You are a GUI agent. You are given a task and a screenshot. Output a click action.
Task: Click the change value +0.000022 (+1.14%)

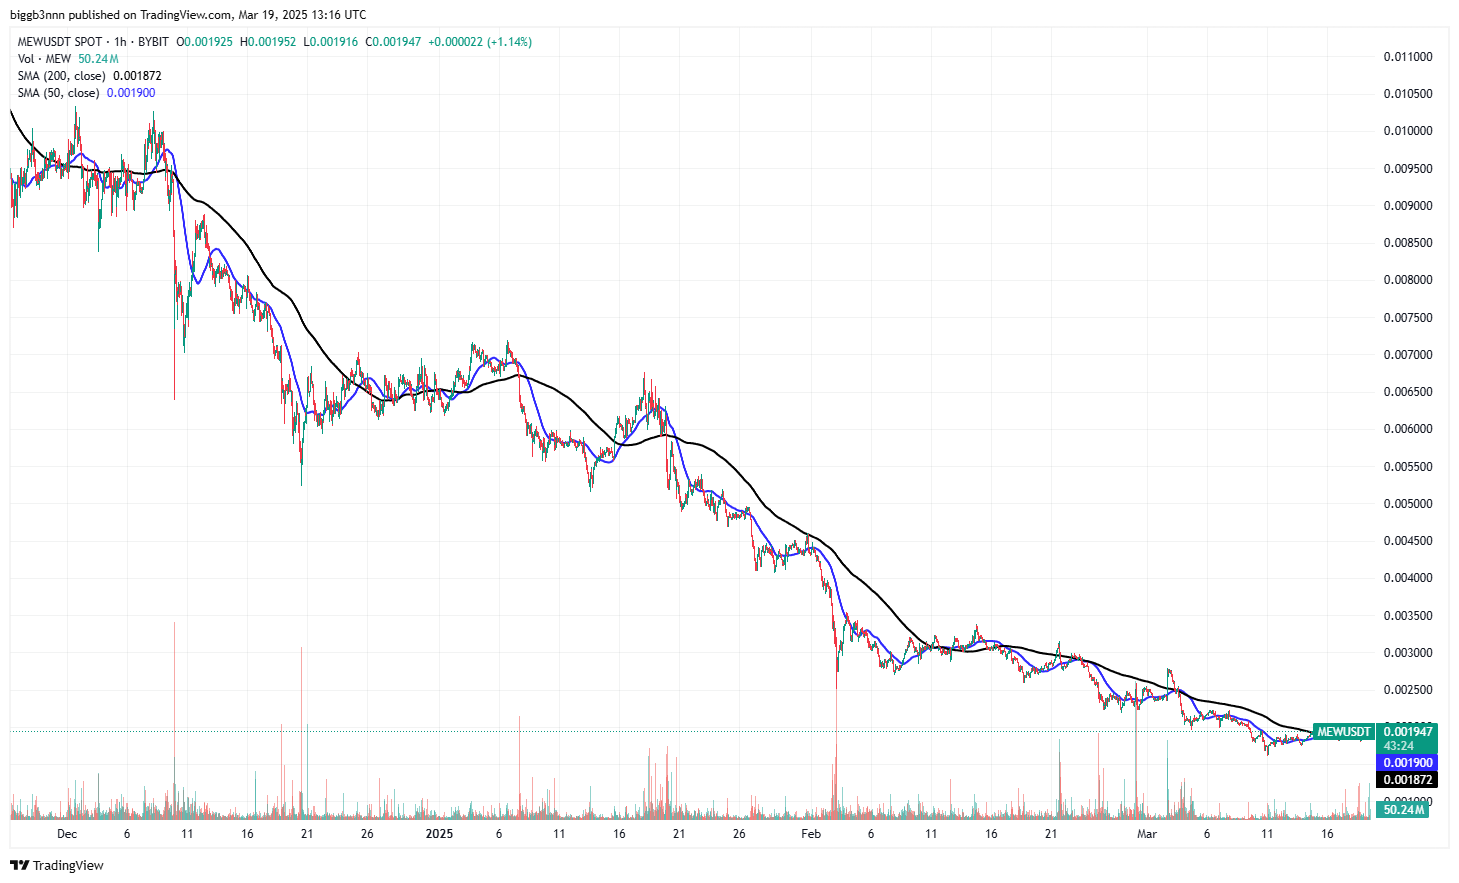(x=480, y=42)
